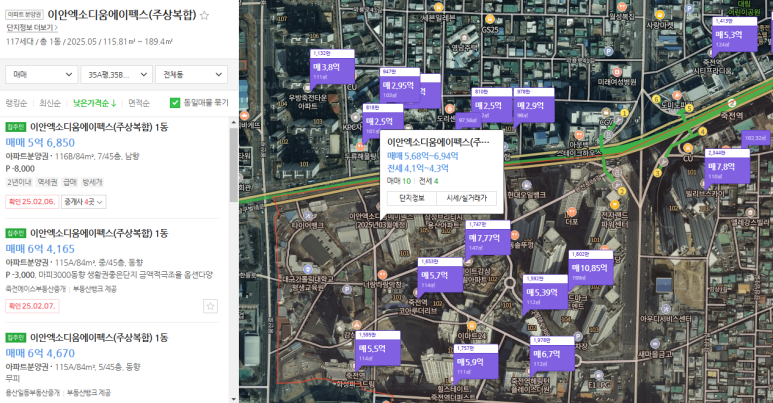
Task: Click subway exit 3 marker
Action: tap(657, 173)
